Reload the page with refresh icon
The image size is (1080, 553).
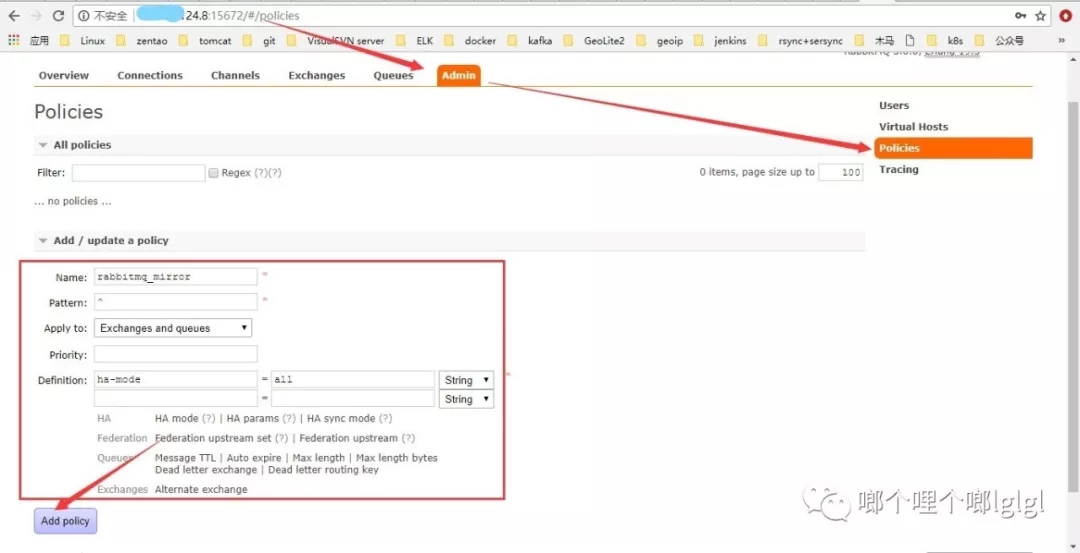pos(59,16)
